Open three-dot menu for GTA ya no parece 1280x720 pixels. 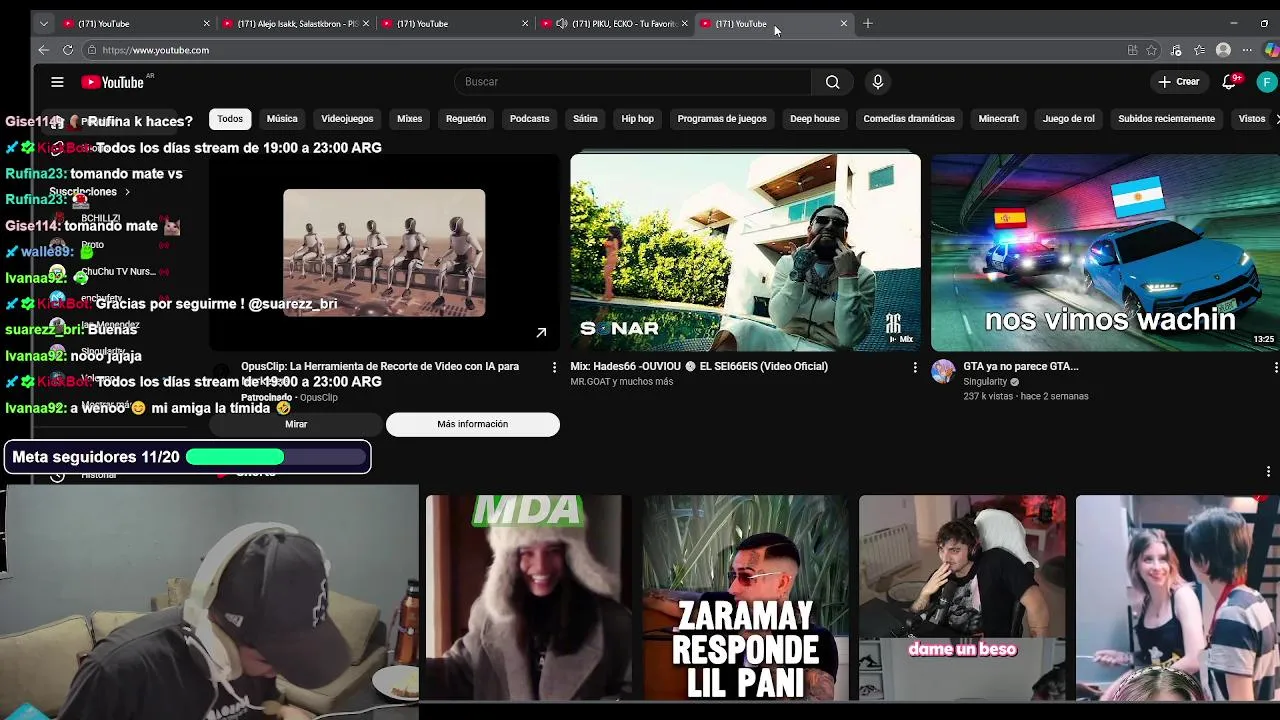[x=1275, y=368]
